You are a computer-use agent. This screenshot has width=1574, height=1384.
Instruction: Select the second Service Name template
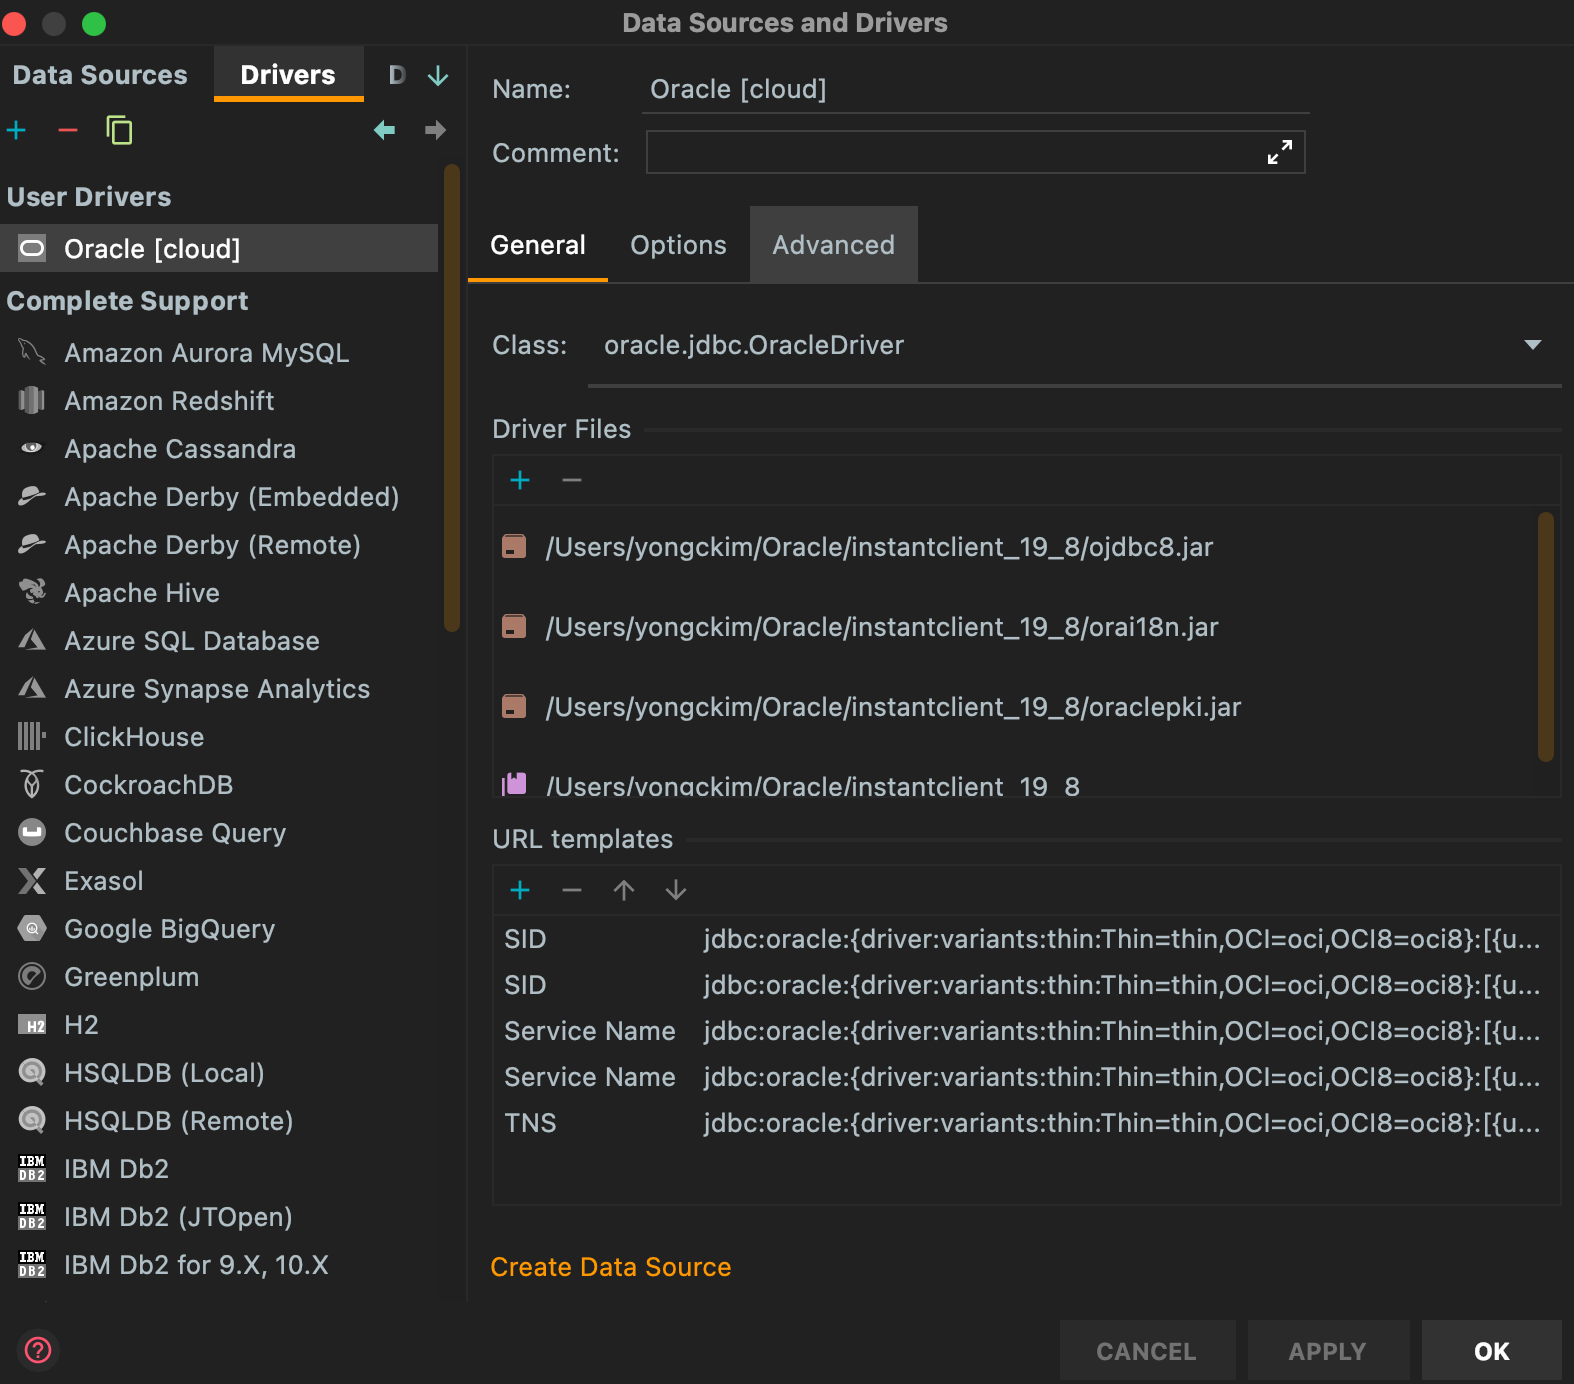[x=1026, y=1077]
